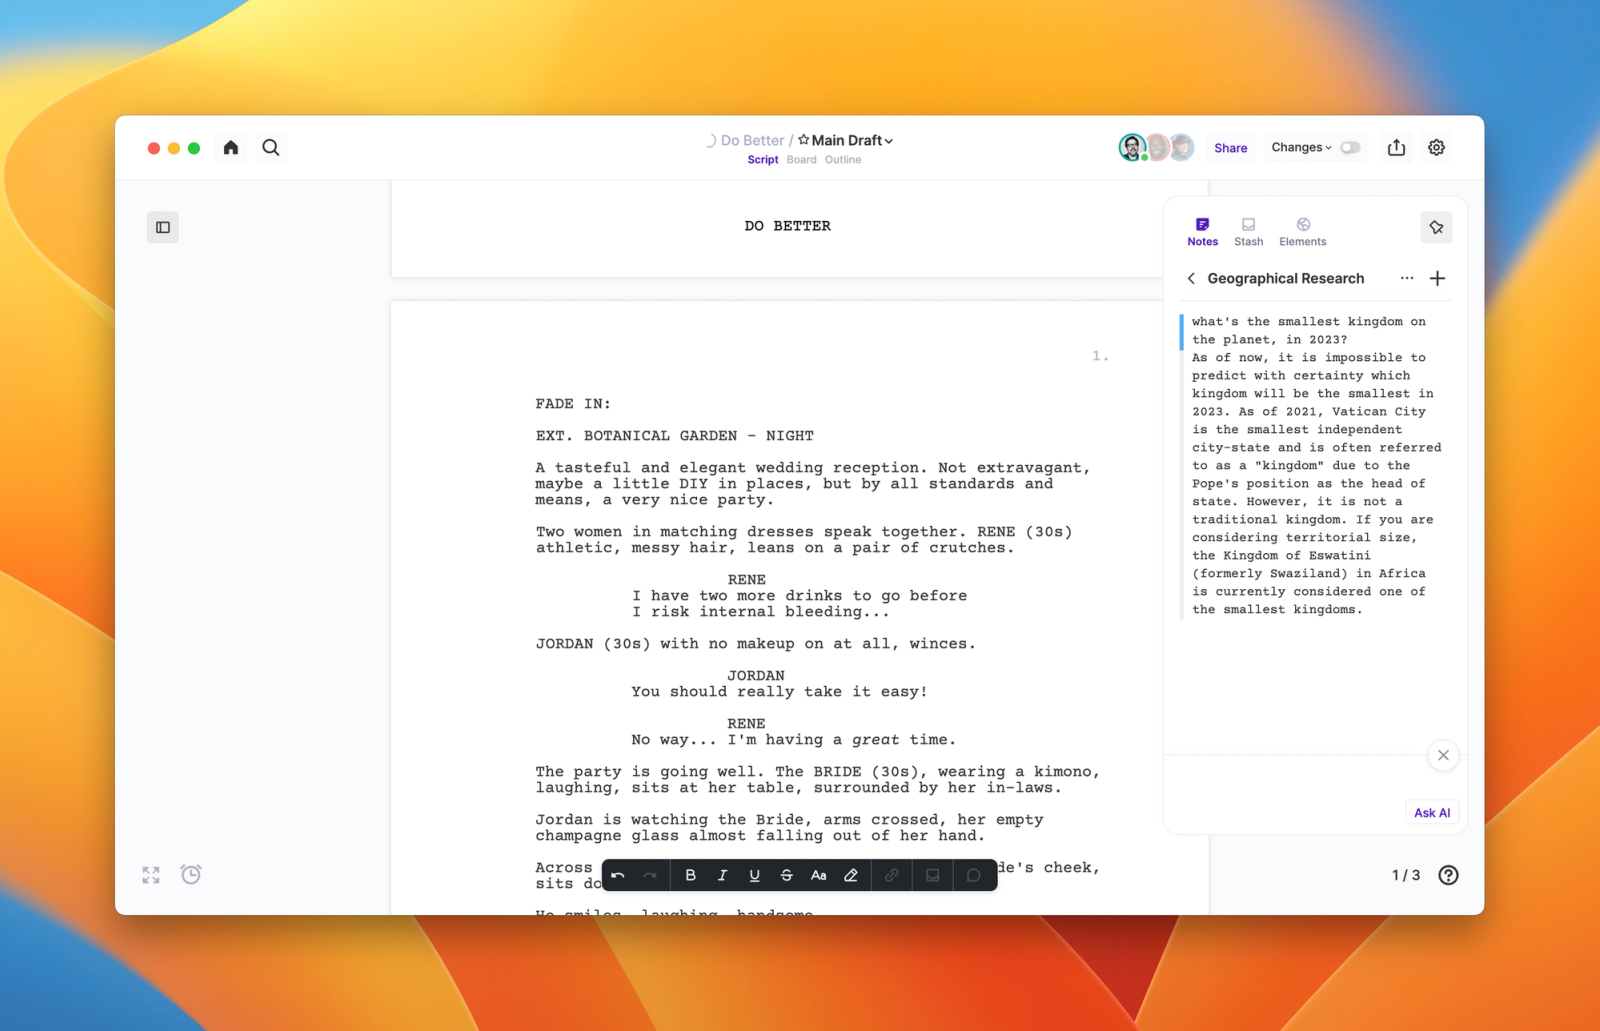Image resolution: width=1600 pixels, height=1031 pixels.
Task: Apply bold formatting
Action: click(x=690, y=875)
